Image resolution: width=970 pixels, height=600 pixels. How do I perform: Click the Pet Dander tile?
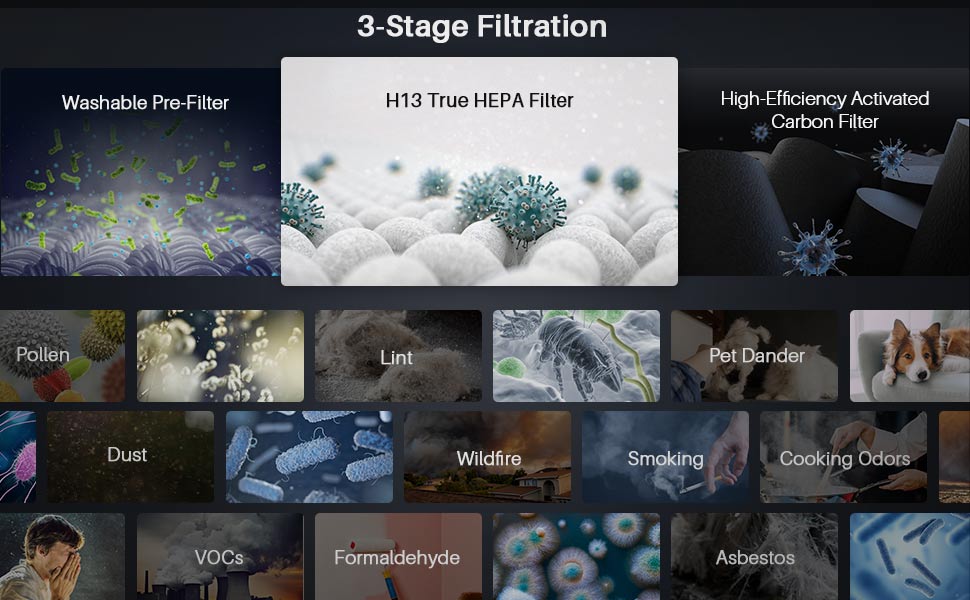click(x=755, y=356)
